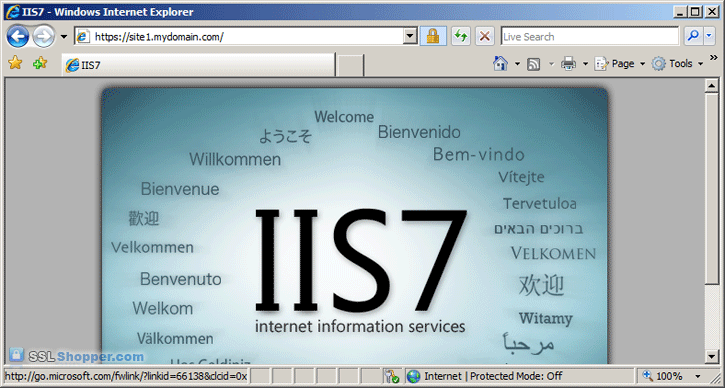This screenshot has width=725, height=388.
Task: Click Add to Favorites star-plus icon
Action: click(x=40, y=63)
